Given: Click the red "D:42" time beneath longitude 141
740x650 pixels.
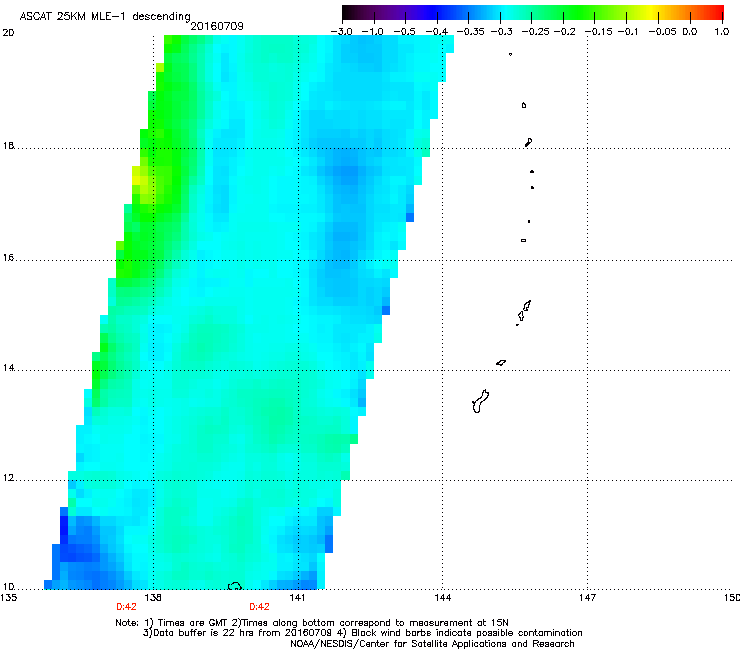Looking at the screenshot, I should click(x=260, y=607).
